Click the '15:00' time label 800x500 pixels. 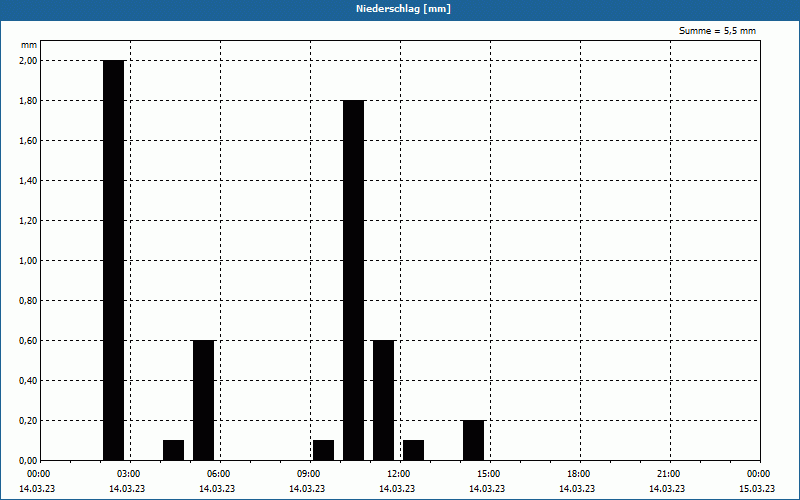click(x=489, y=474)
